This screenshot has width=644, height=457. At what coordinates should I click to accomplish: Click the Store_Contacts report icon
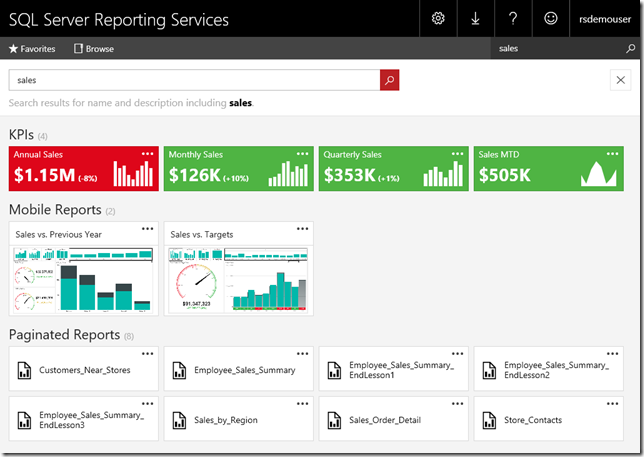(490, 421)
